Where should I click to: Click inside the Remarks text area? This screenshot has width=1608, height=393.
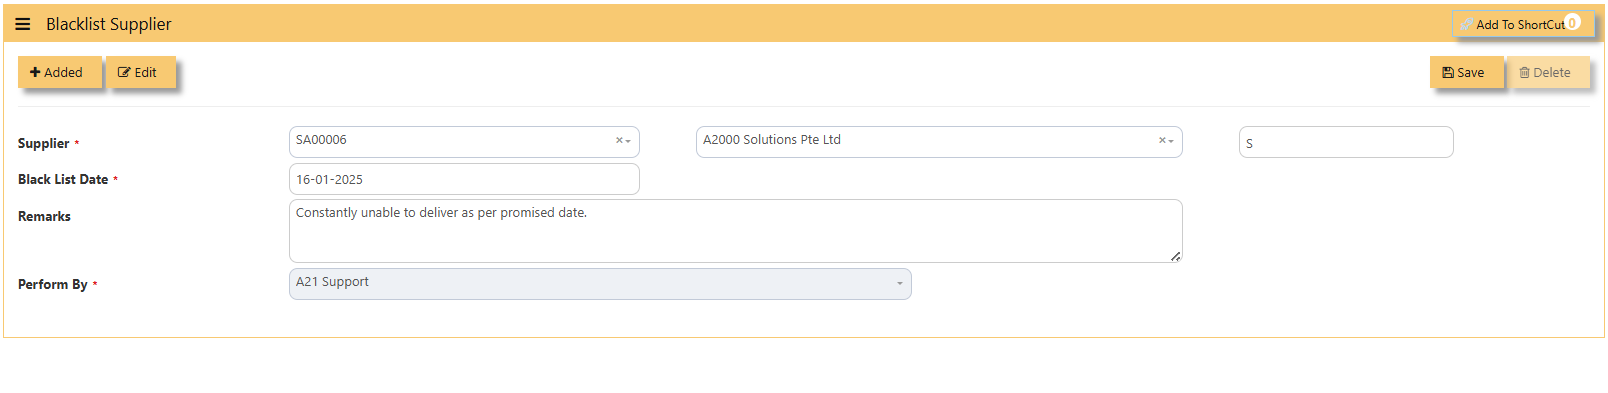pyautogui.click(x=735, y=231)
